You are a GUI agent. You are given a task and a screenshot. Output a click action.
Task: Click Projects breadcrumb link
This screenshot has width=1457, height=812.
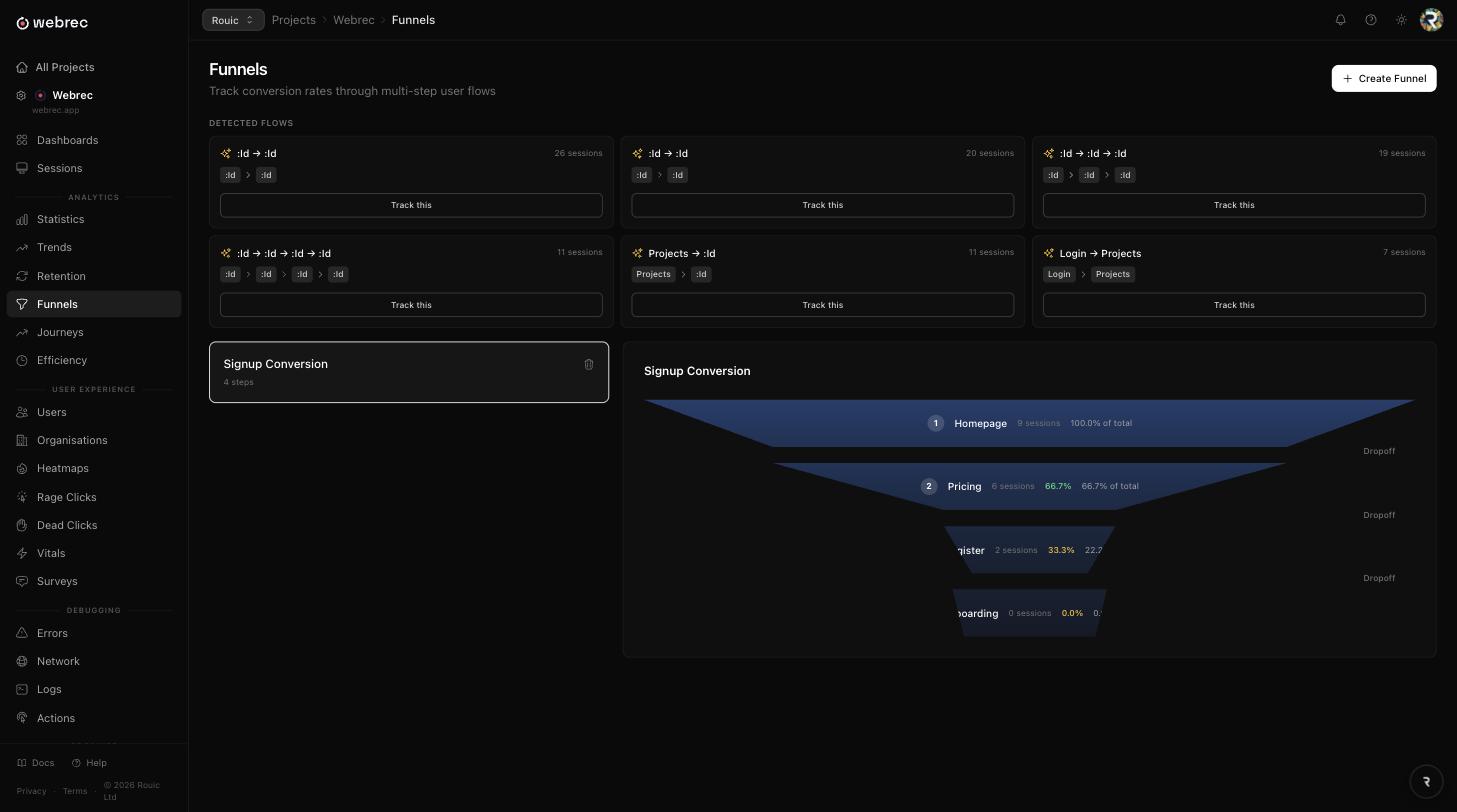tap(294, 20)
